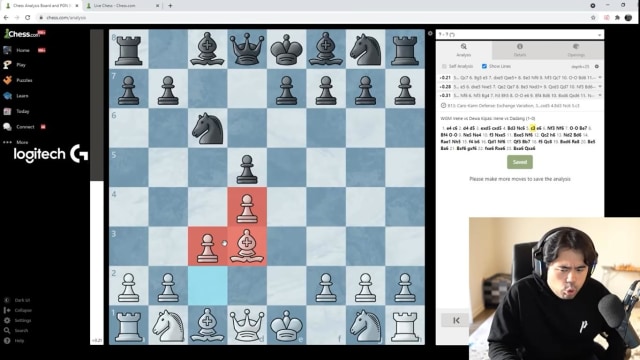Click the Caro-Kann Defense opening name
The width and height of the screenshot is (640, 360).
tap(513, 106)
